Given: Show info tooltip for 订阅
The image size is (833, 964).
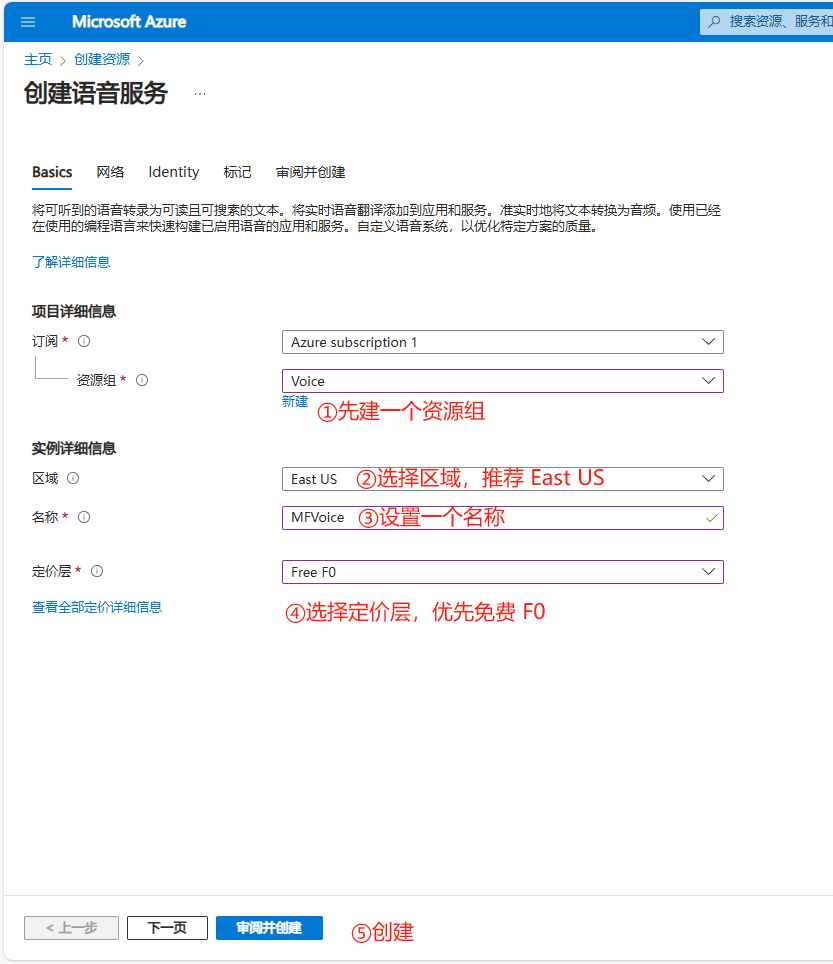Looking at the screenshot, I should point(84,341).
